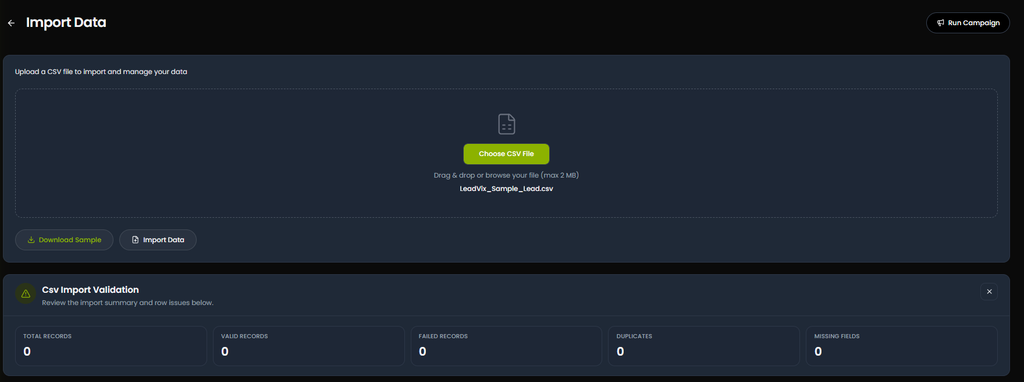1024x382 pixels.
Task: Click the Download Sample button
Action: (64, 240)
